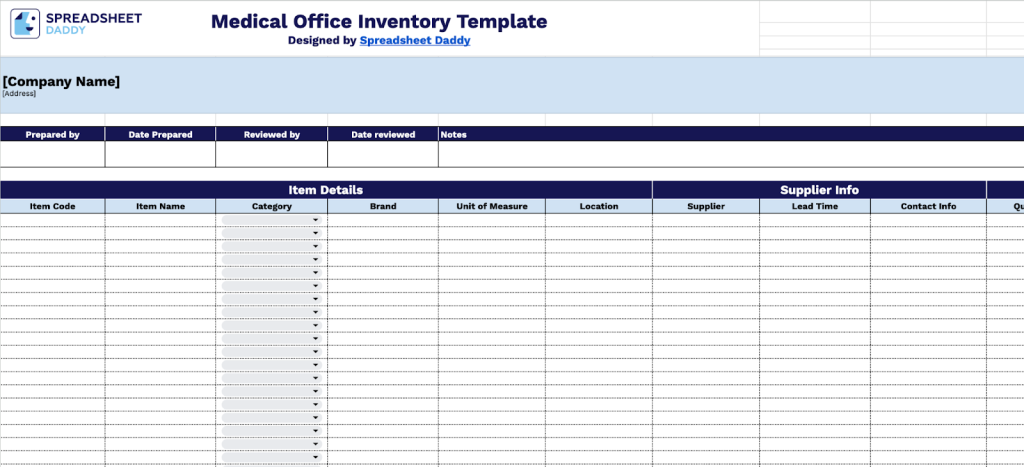Image resolution: width=1024 pixels, height=467 pixels.
Task: Open the Spreadsheet Daddy hyperlink
Action: coord(414,41)
